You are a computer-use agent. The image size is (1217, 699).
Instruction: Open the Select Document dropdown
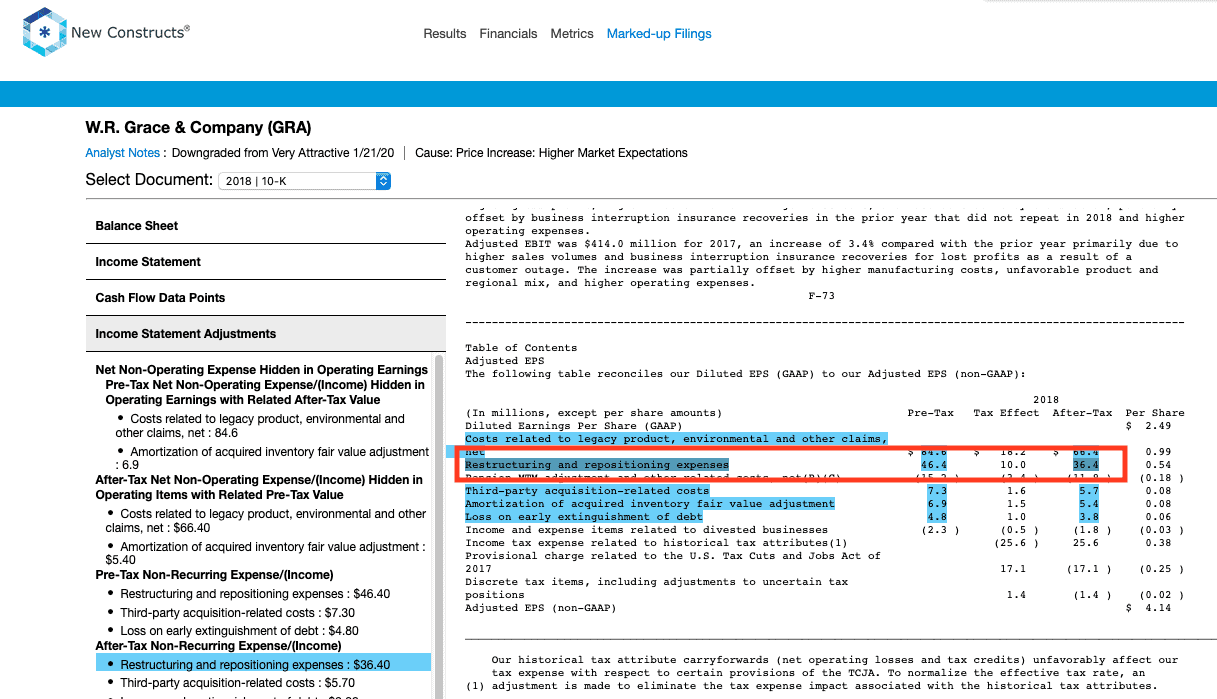click(x=304, y=181)
